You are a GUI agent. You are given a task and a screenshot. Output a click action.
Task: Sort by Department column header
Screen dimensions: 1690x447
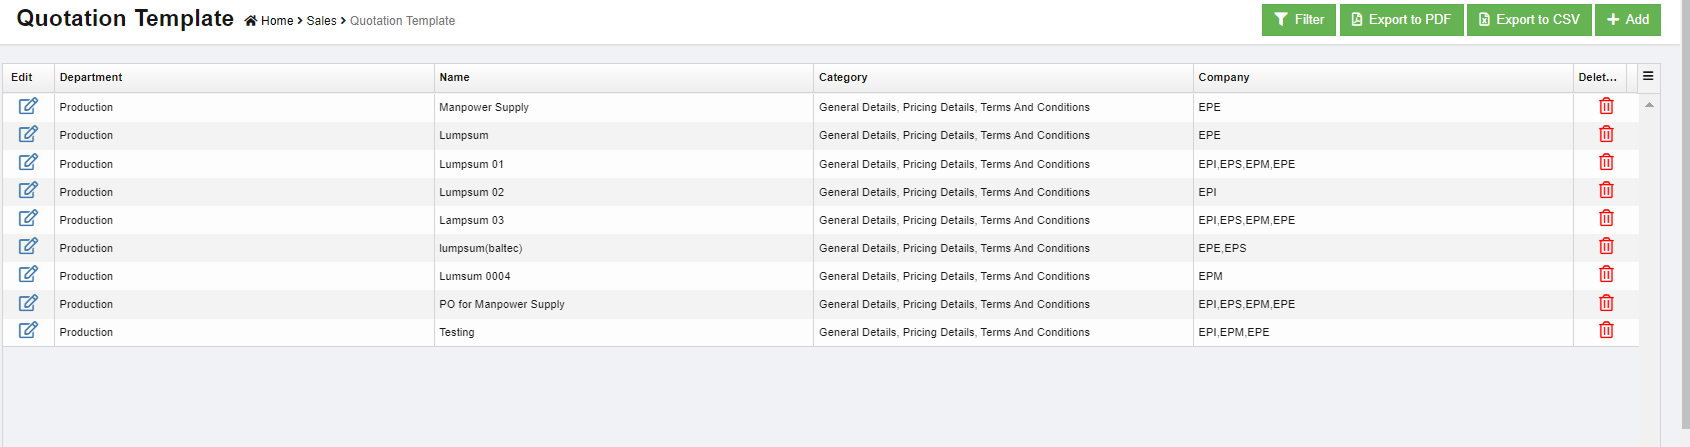[x=91, y=77]
